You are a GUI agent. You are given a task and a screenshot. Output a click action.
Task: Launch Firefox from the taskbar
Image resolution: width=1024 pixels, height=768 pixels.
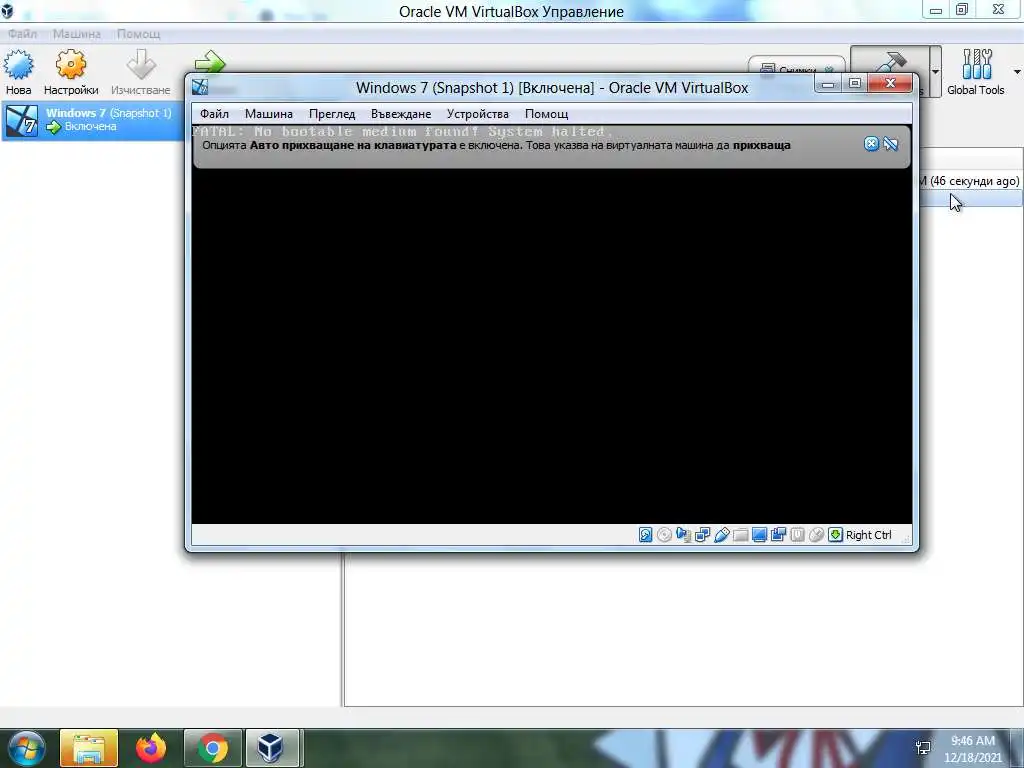[x=151, y=748]
